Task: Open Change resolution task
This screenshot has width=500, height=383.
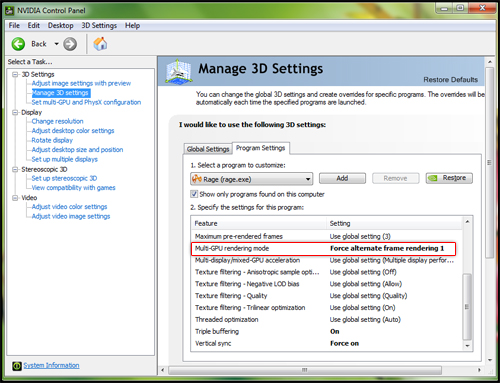Action: [x=57, y=121]
